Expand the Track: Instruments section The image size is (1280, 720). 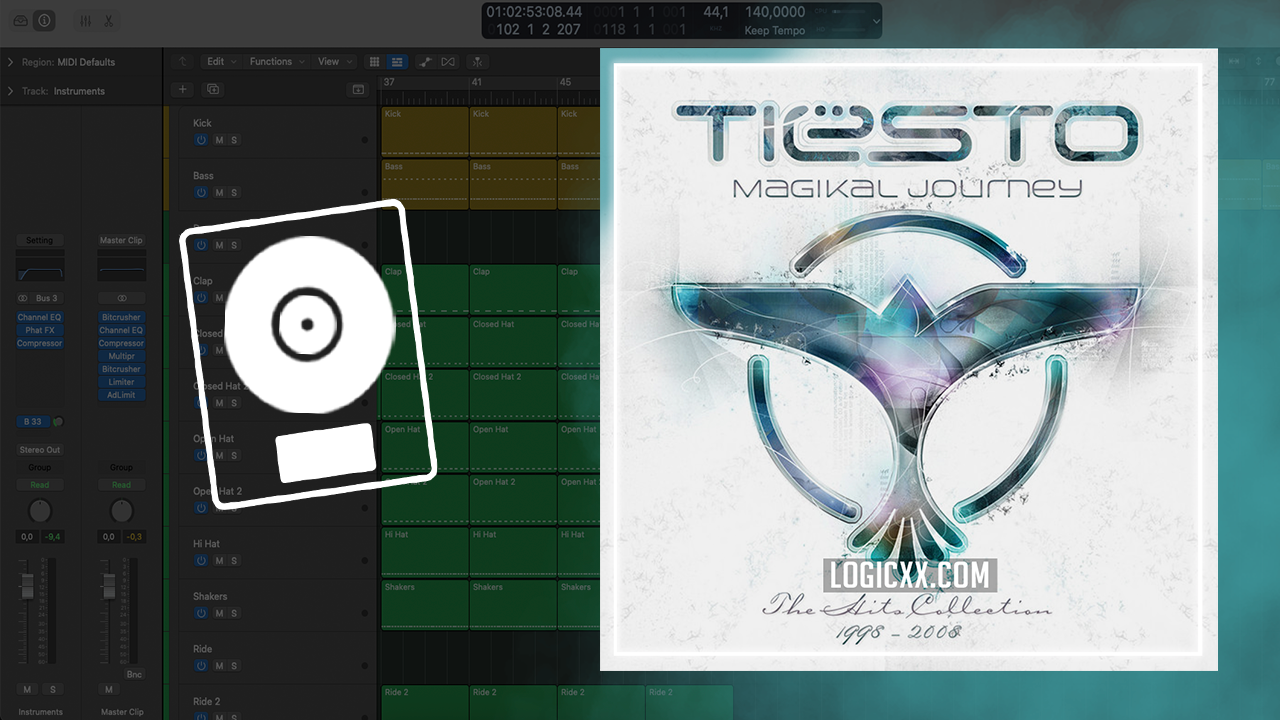[x=10, y=91]
